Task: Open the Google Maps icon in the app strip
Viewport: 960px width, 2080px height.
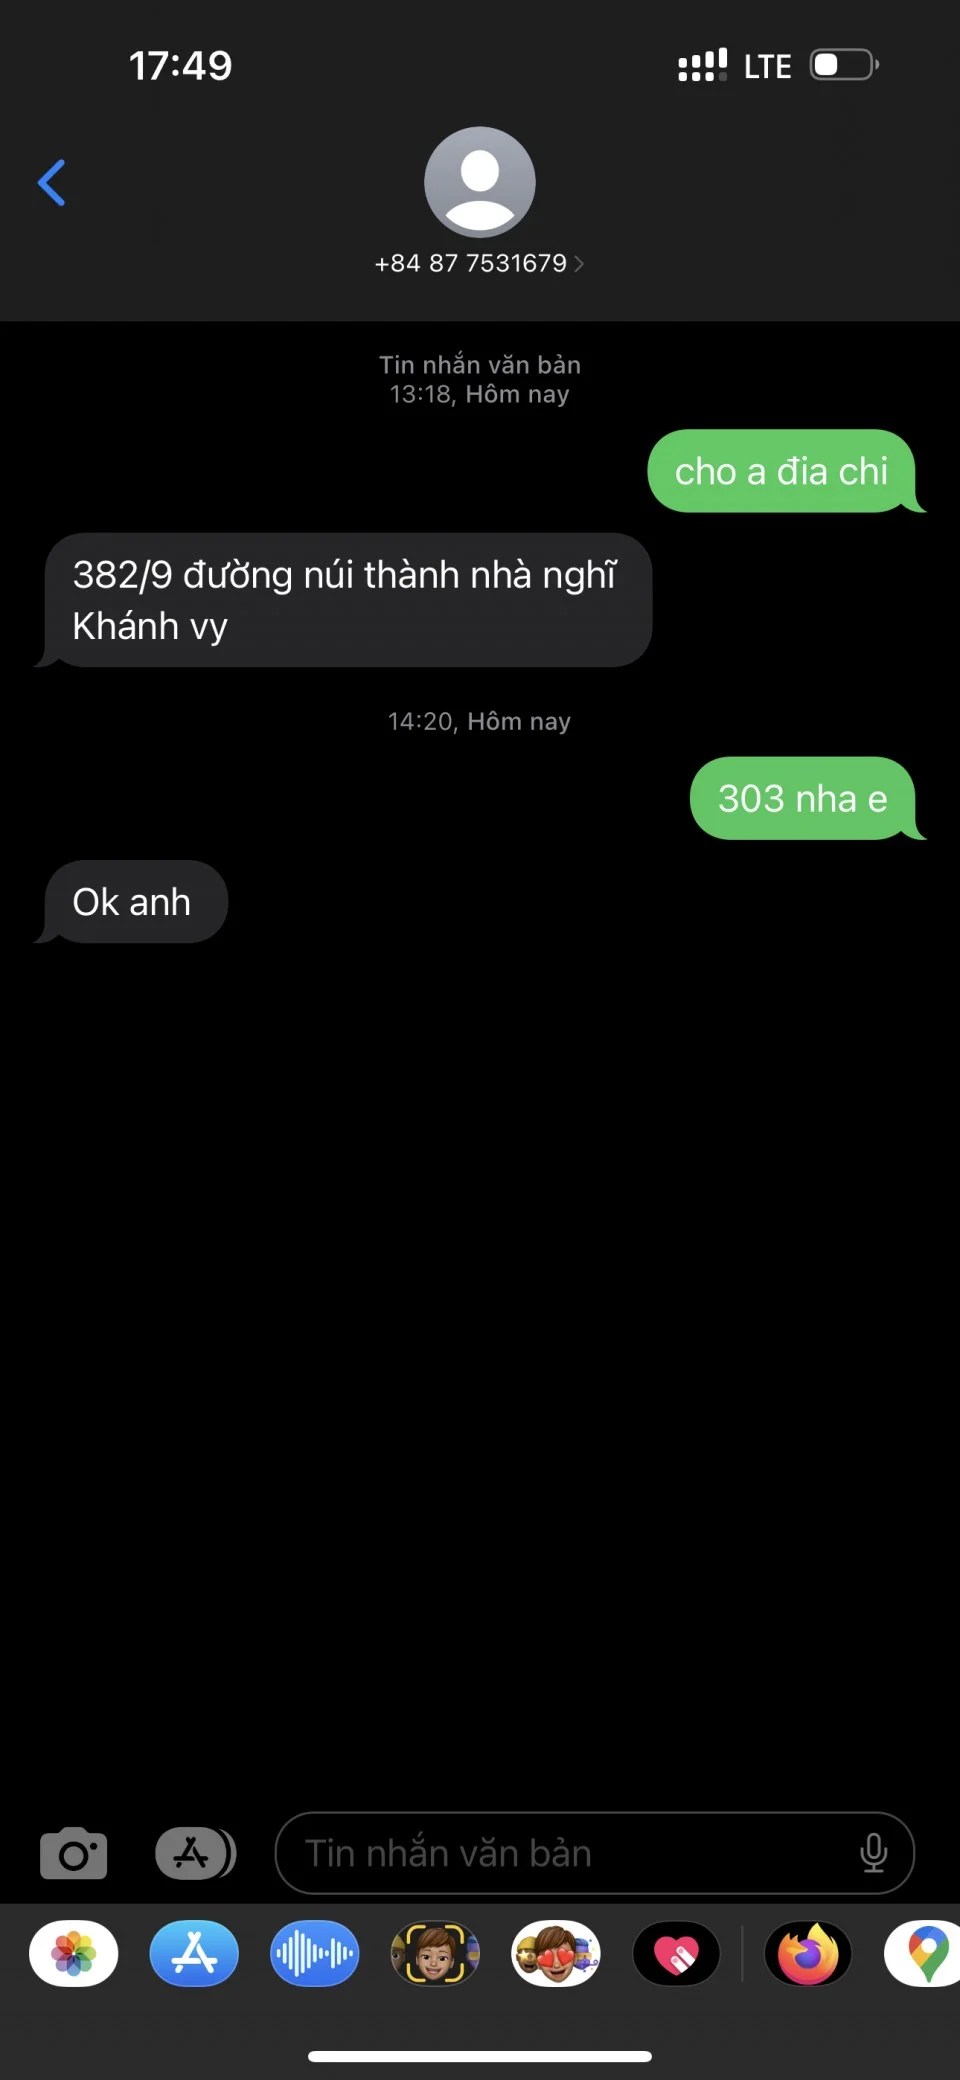Action: [x=925, y=1953]
